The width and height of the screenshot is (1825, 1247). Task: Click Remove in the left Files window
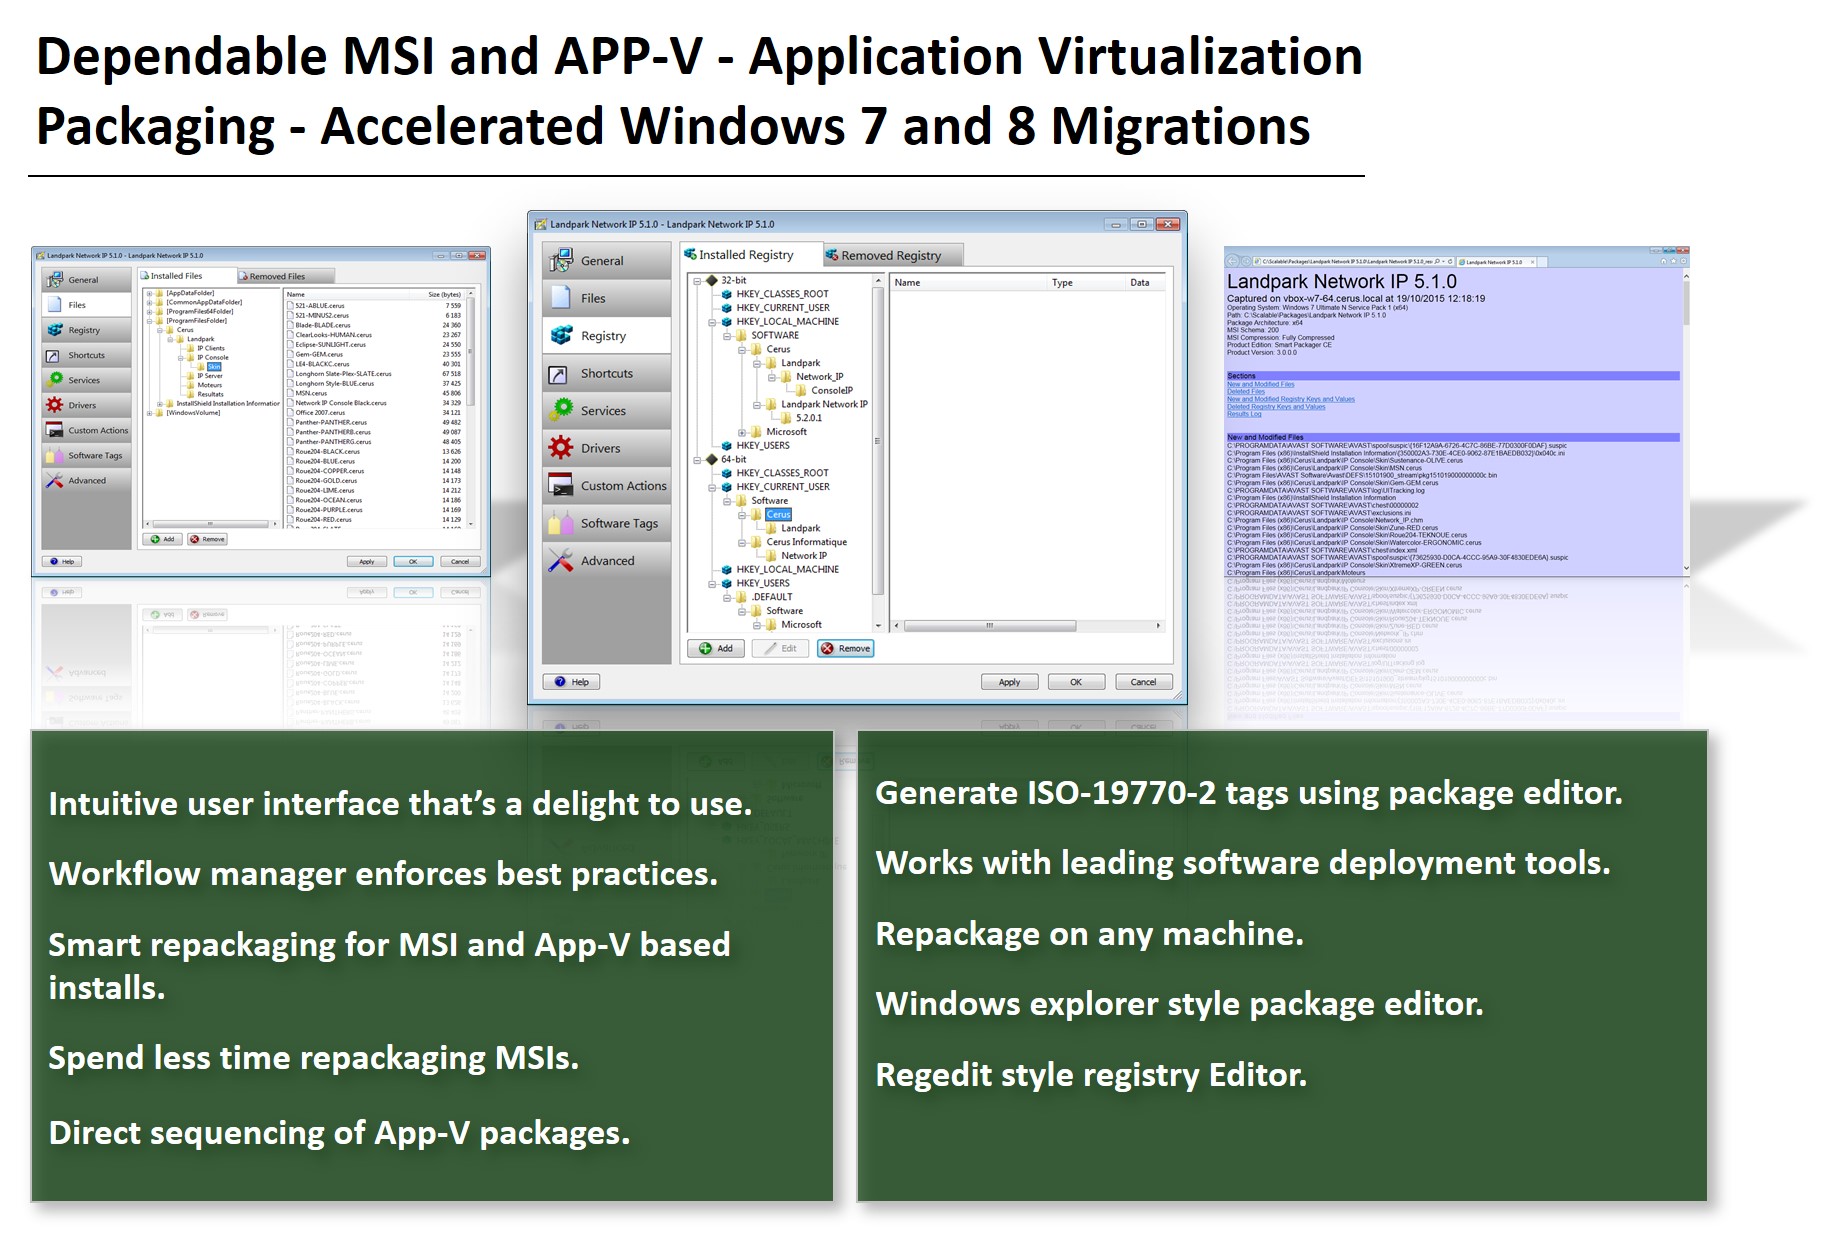tap(208, 539)
